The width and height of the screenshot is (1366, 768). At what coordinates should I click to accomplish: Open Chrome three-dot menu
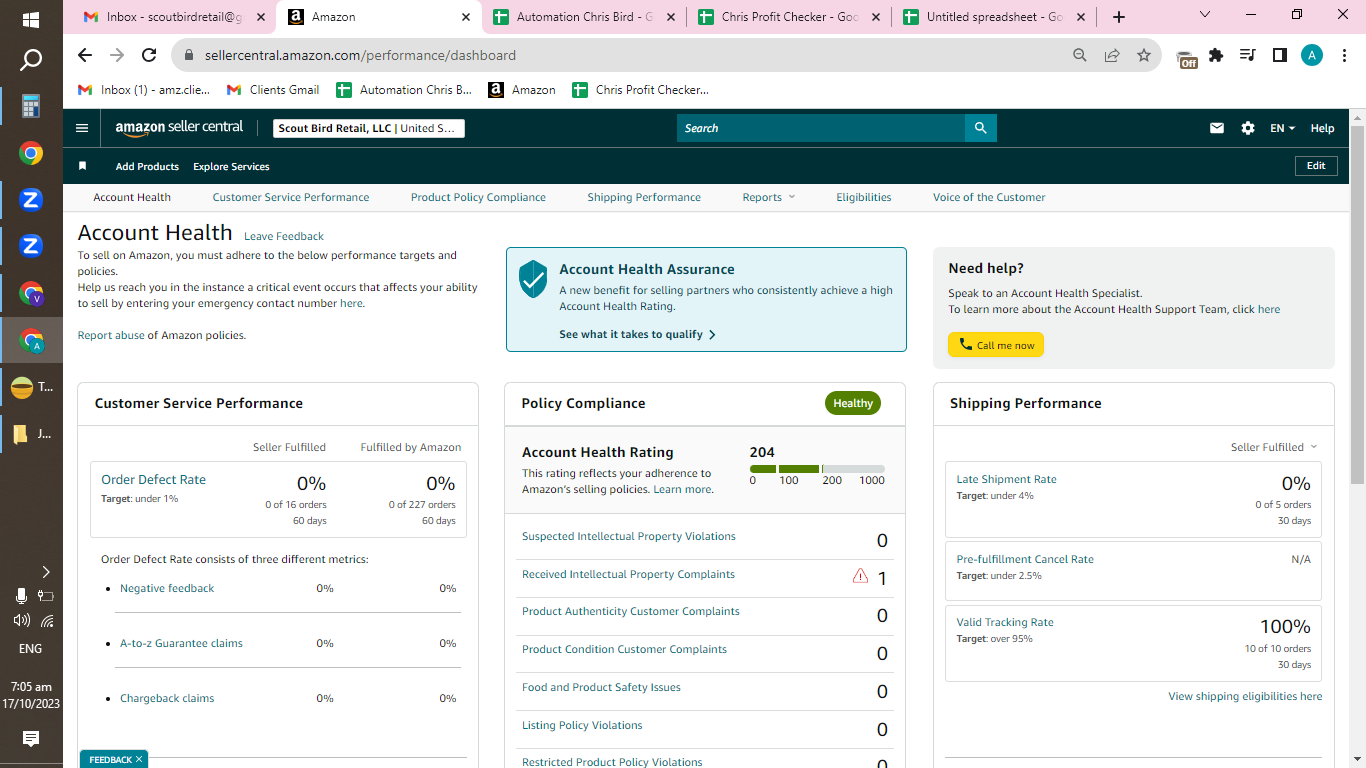tap(1344, 56)
